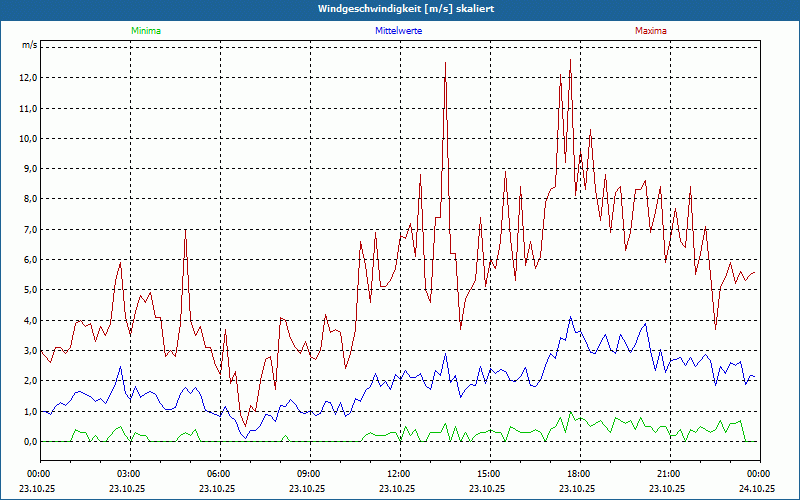
Task: Click the 09:00 time axis label
Action: 309,474
